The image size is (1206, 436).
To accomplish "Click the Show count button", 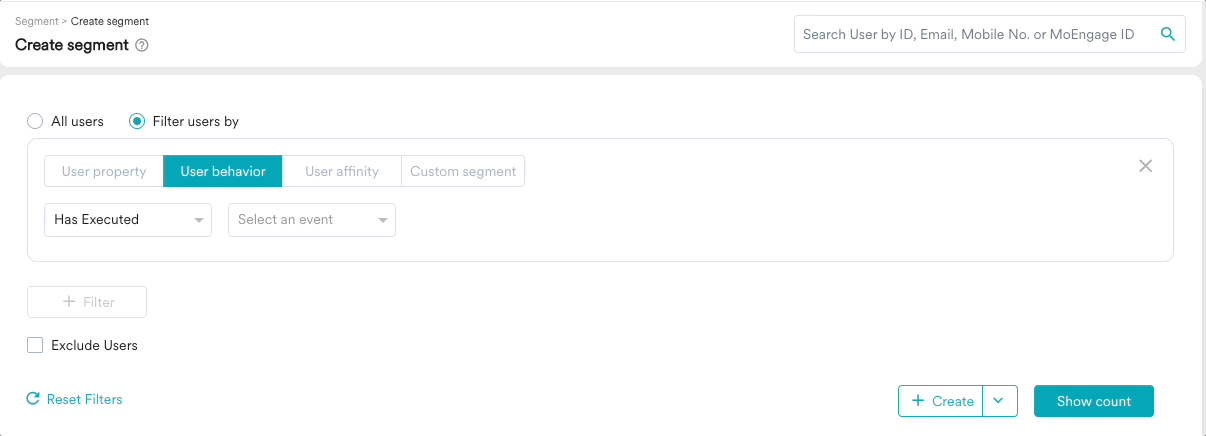I will point(1094,401).
